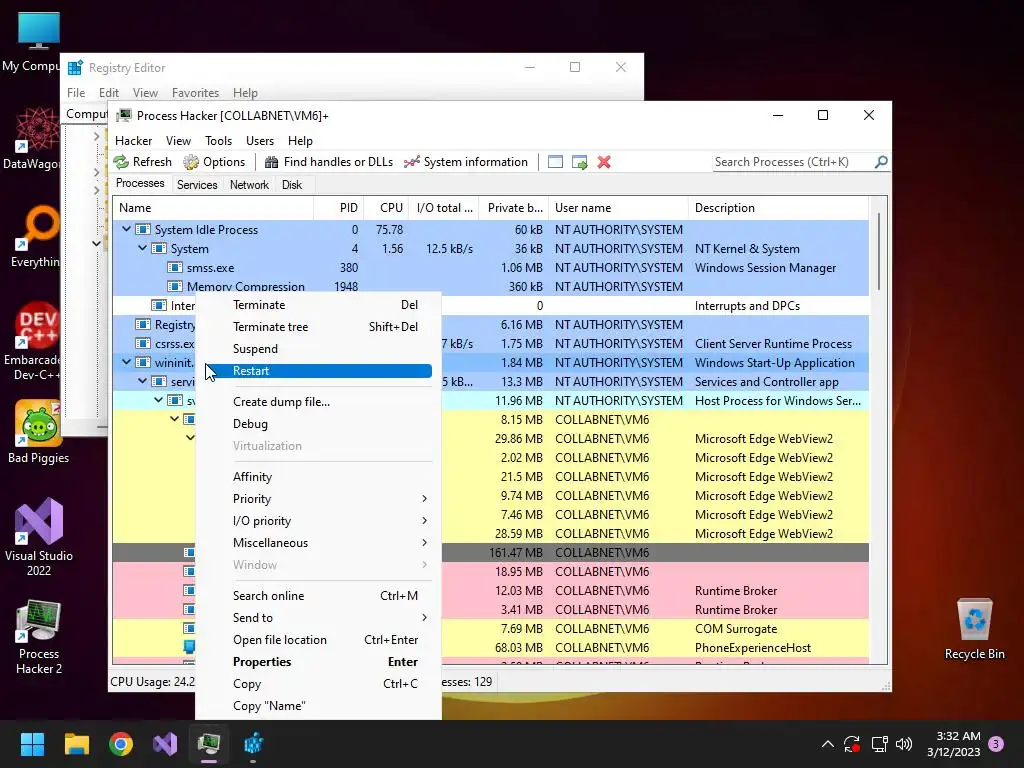Viewport: 1024px width, 768px height.
Task: Open Windows Start menu
Action: point(32,744)
